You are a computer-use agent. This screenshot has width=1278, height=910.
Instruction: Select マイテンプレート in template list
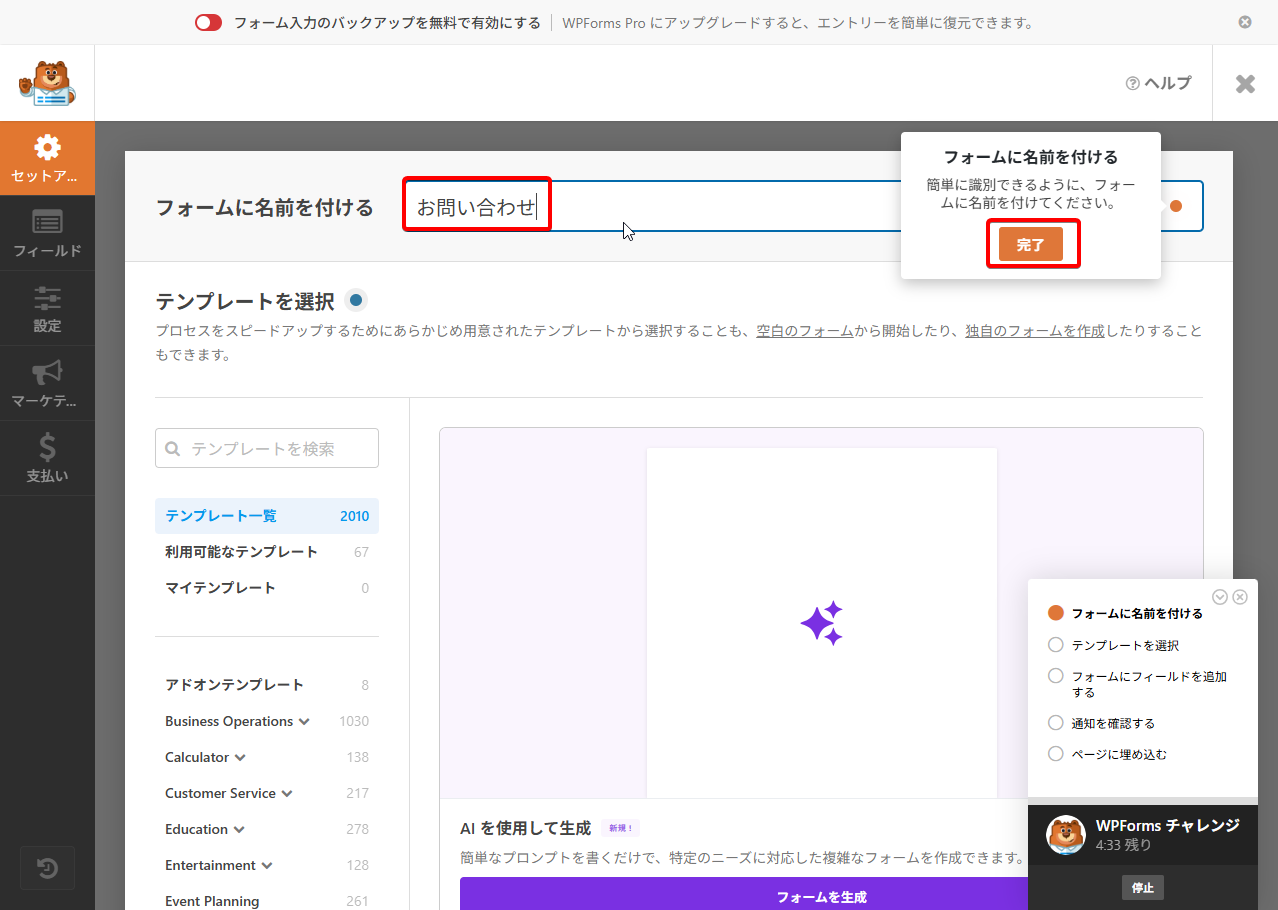(x=220, y=588)
